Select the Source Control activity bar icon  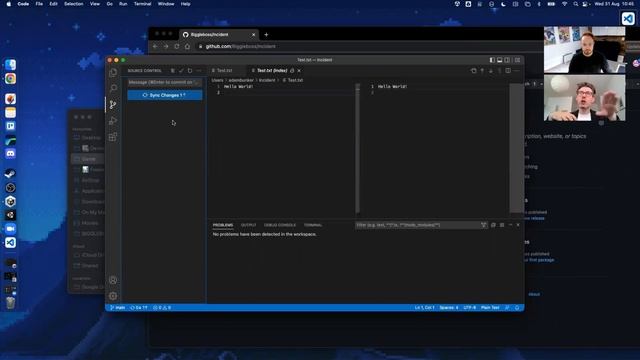point(113,104)
